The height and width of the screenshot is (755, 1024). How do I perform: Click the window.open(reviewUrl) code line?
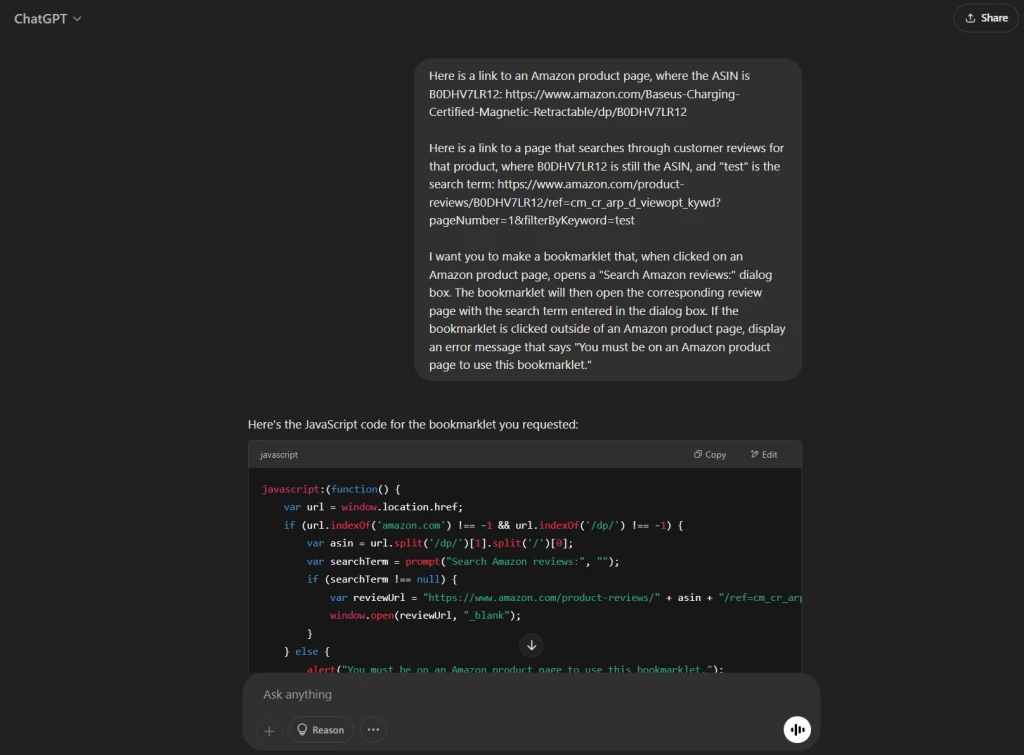pyautogui.click(x=425, y=615)
